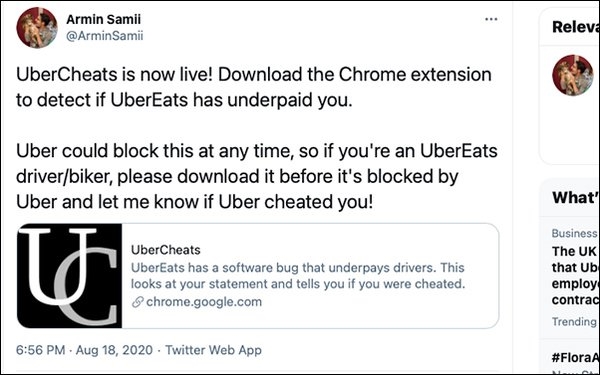Open the tweet's three-dot more menu
Image resolution: width=600 pixels, height=375 pixels.
491,19
